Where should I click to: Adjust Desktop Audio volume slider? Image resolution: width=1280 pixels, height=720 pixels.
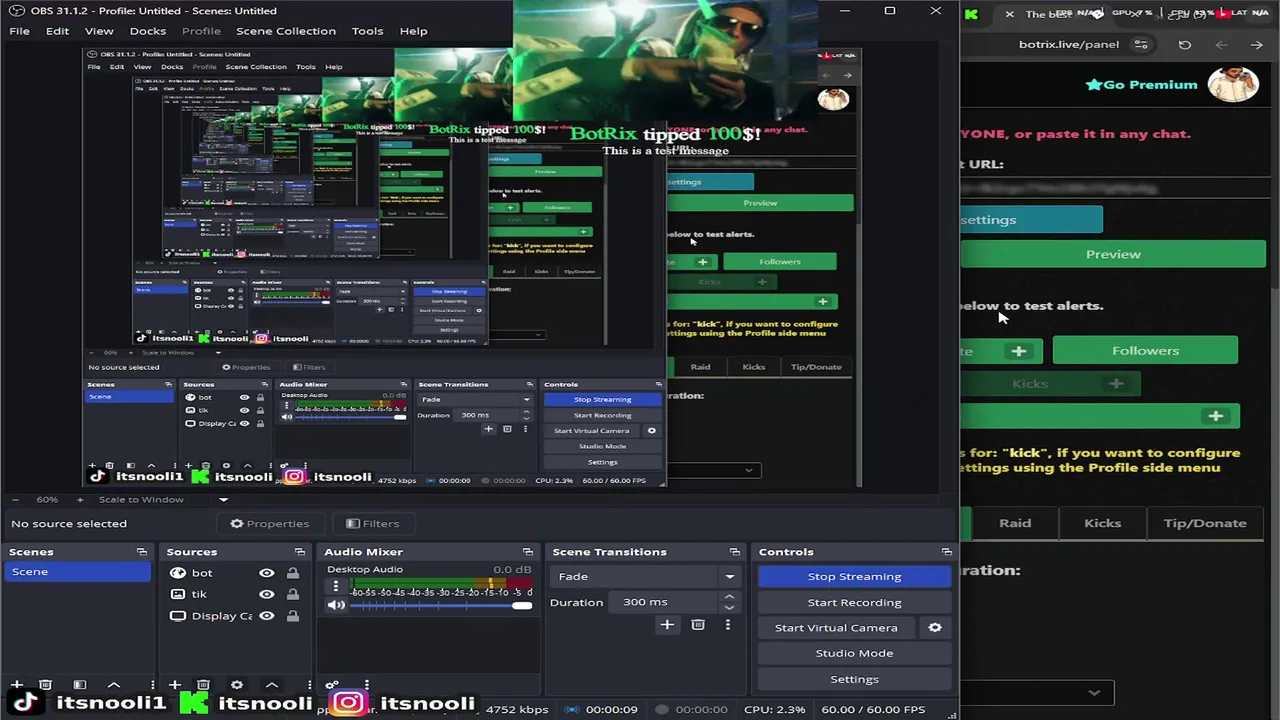[441, 606]
